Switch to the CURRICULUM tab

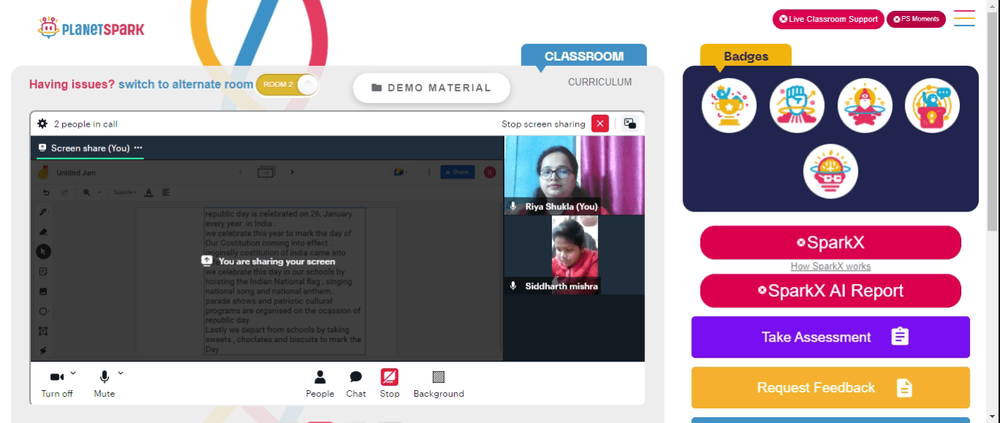tap(599, 82)
